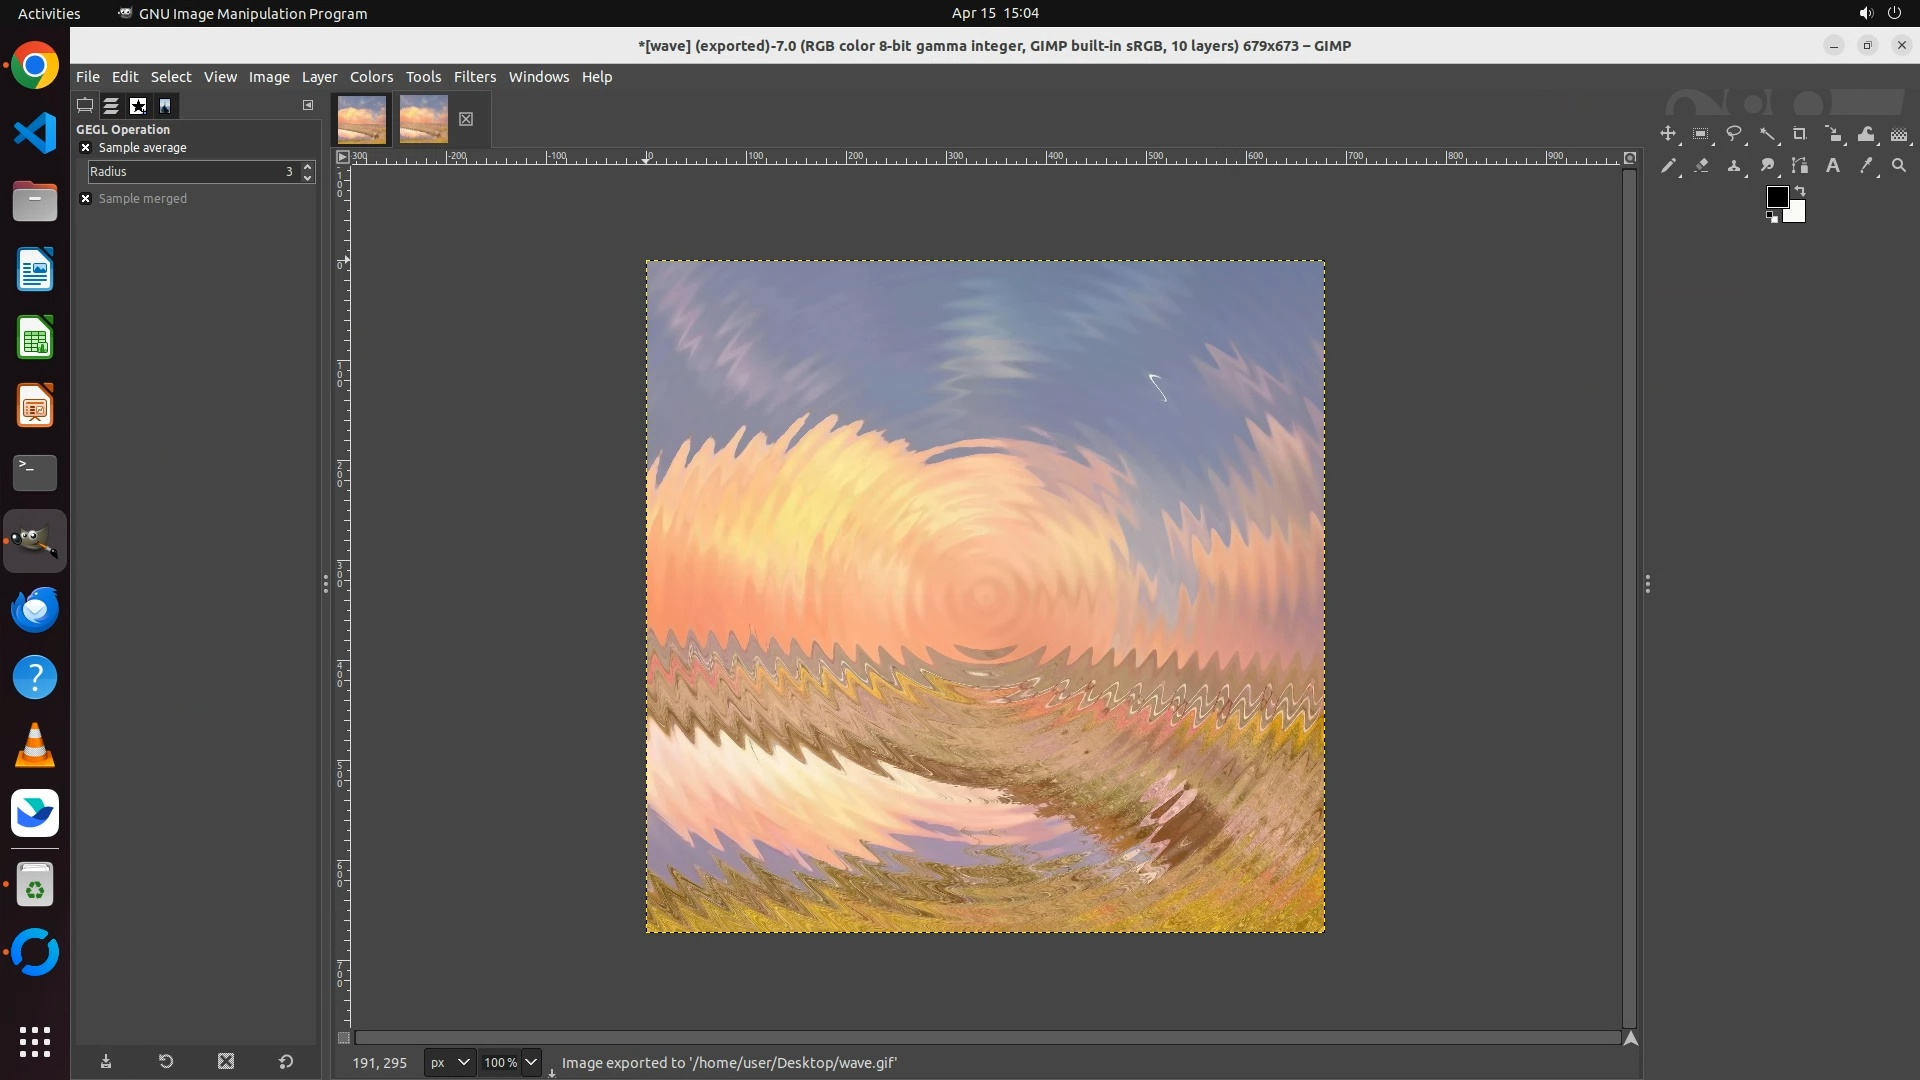This screenshot has width=1920, height=1080.
Task: Open the Colors menu
Action: pos(371,77)
